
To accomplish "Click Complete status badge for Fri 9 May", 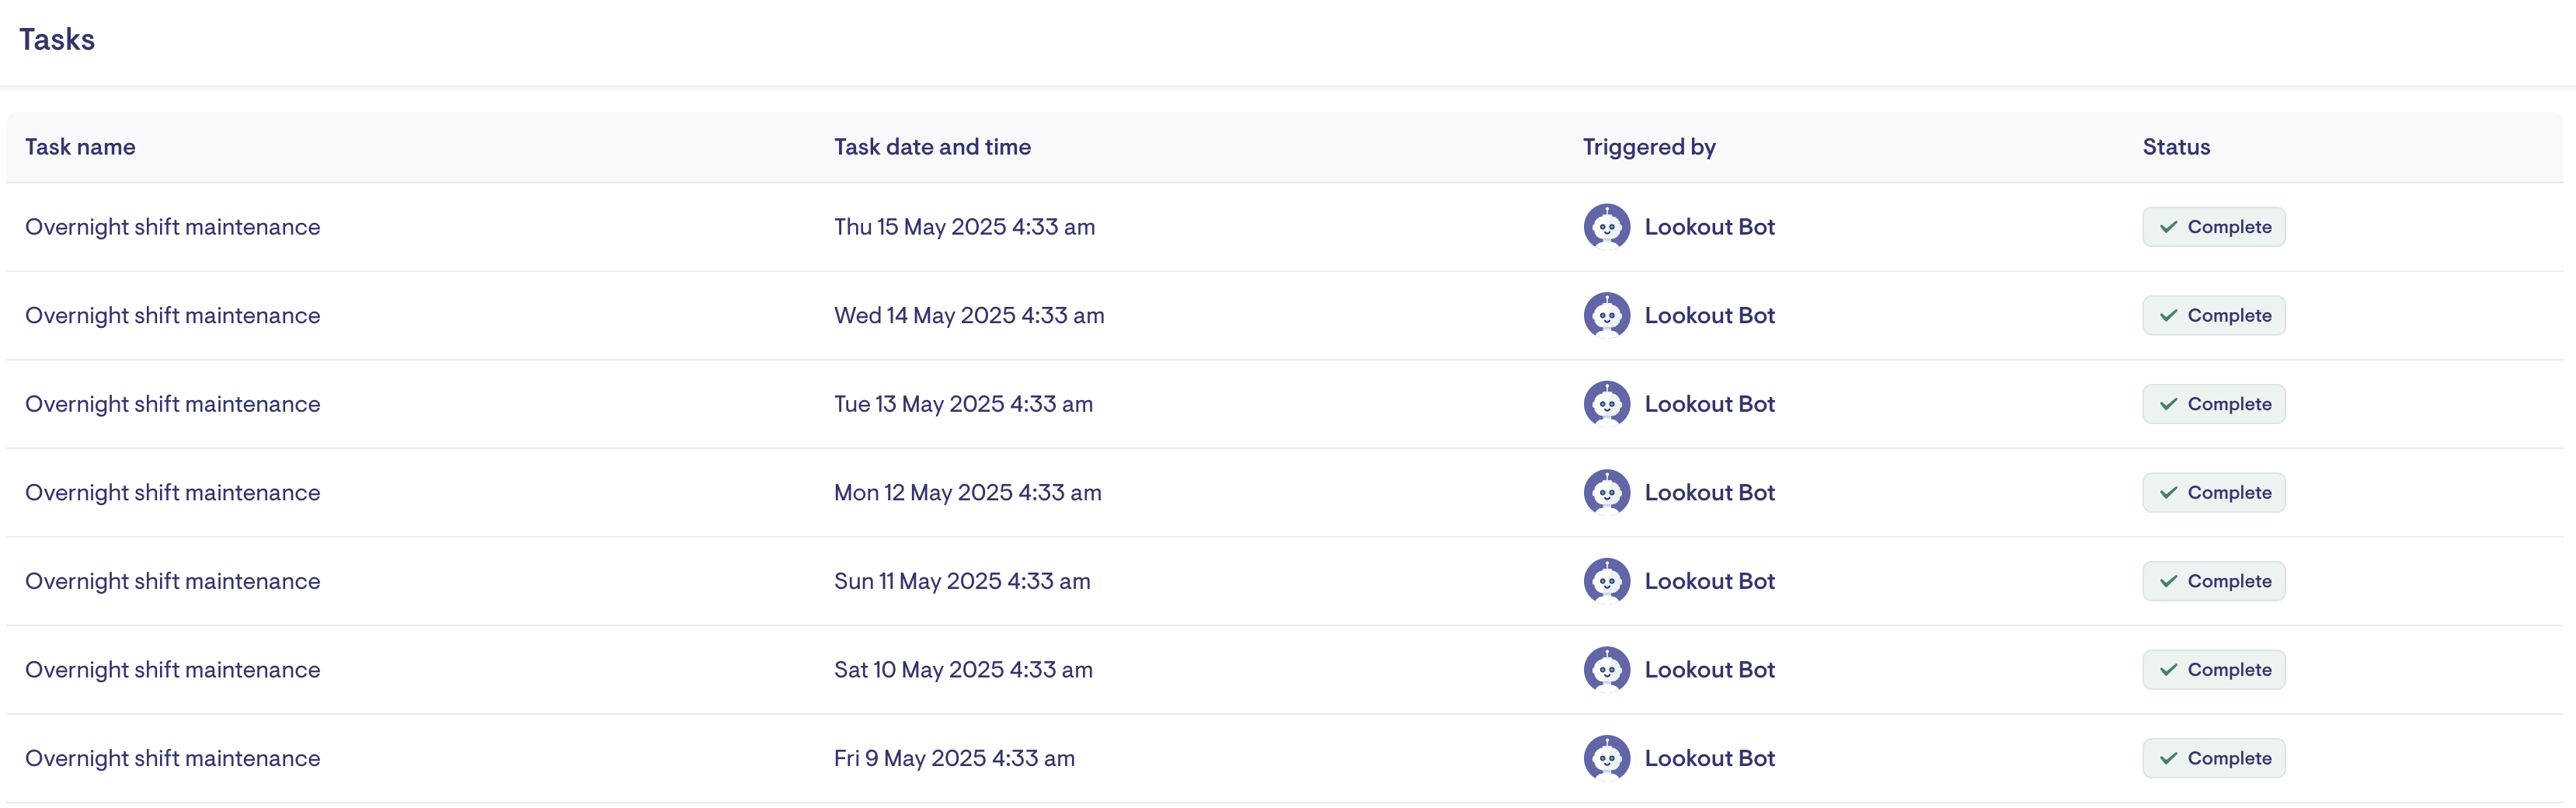I will 2213,758.
